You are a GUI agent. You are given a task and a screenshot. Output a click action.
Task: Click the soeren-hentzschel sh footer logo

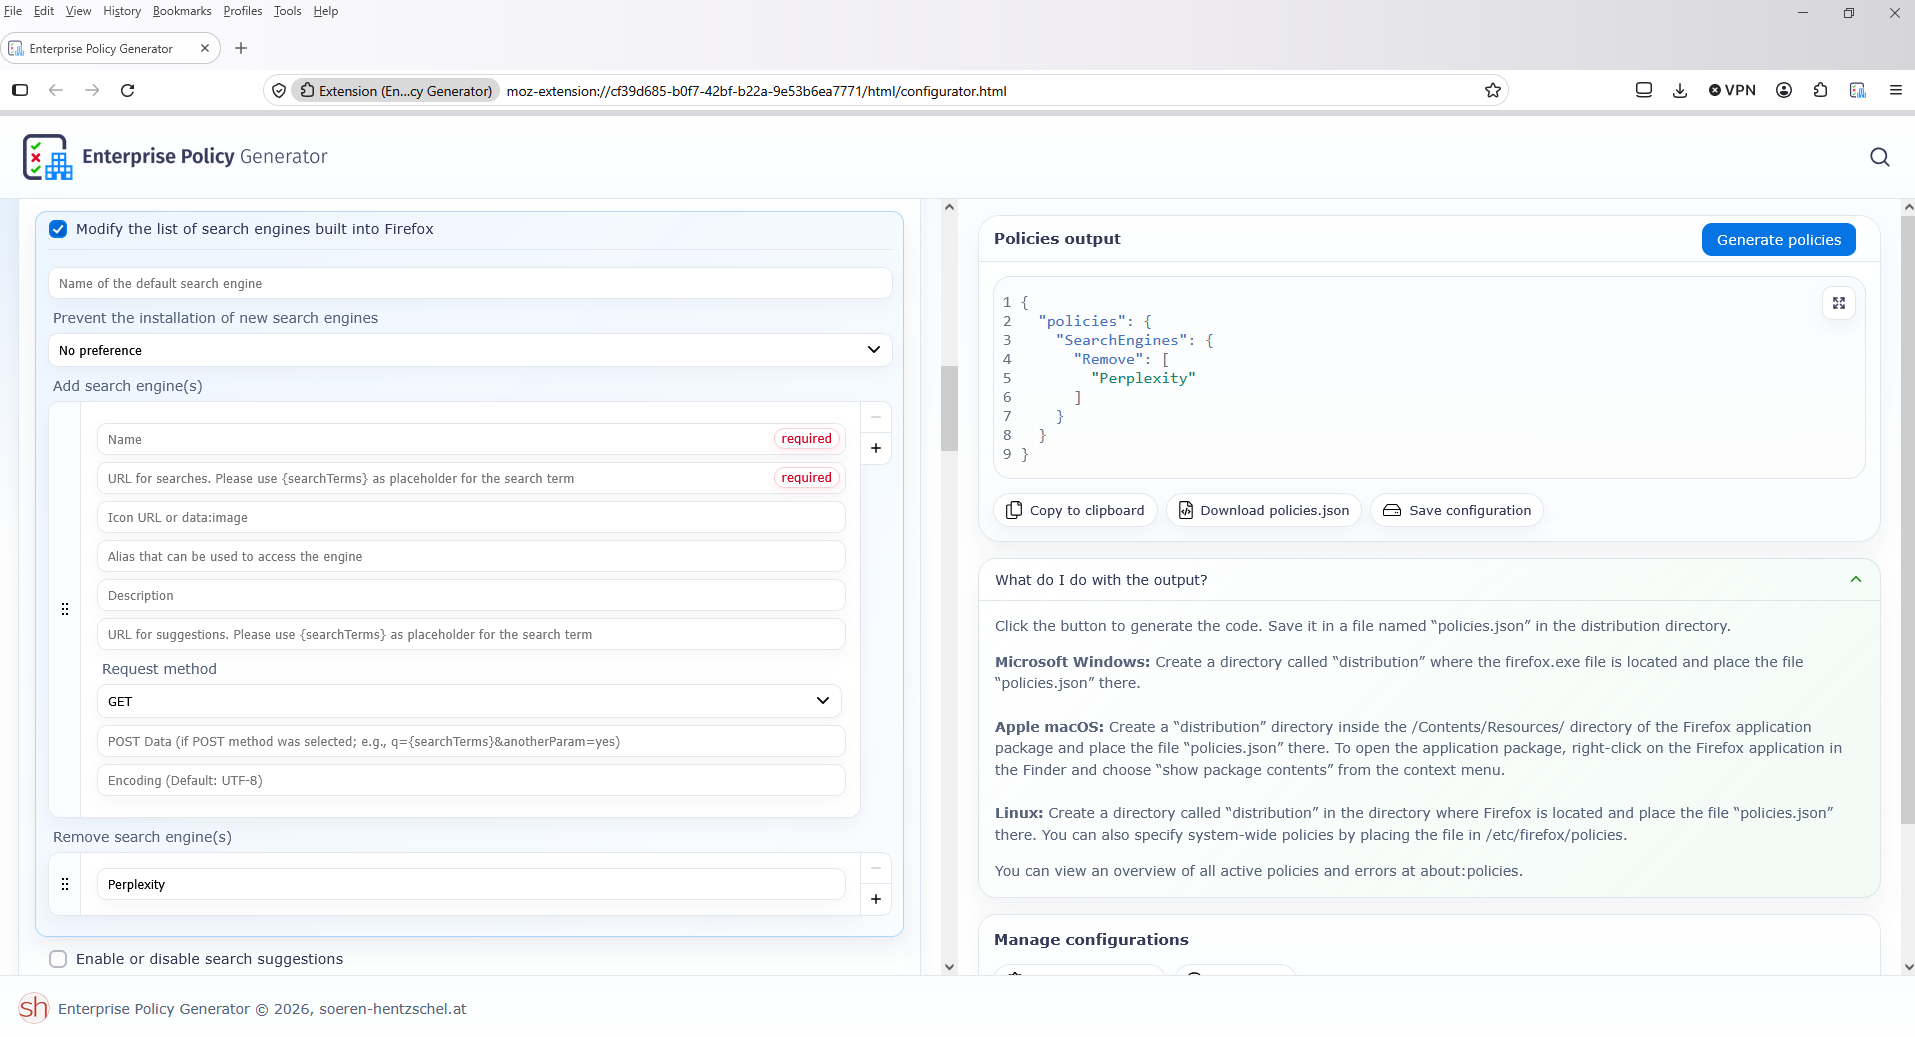33,1008
